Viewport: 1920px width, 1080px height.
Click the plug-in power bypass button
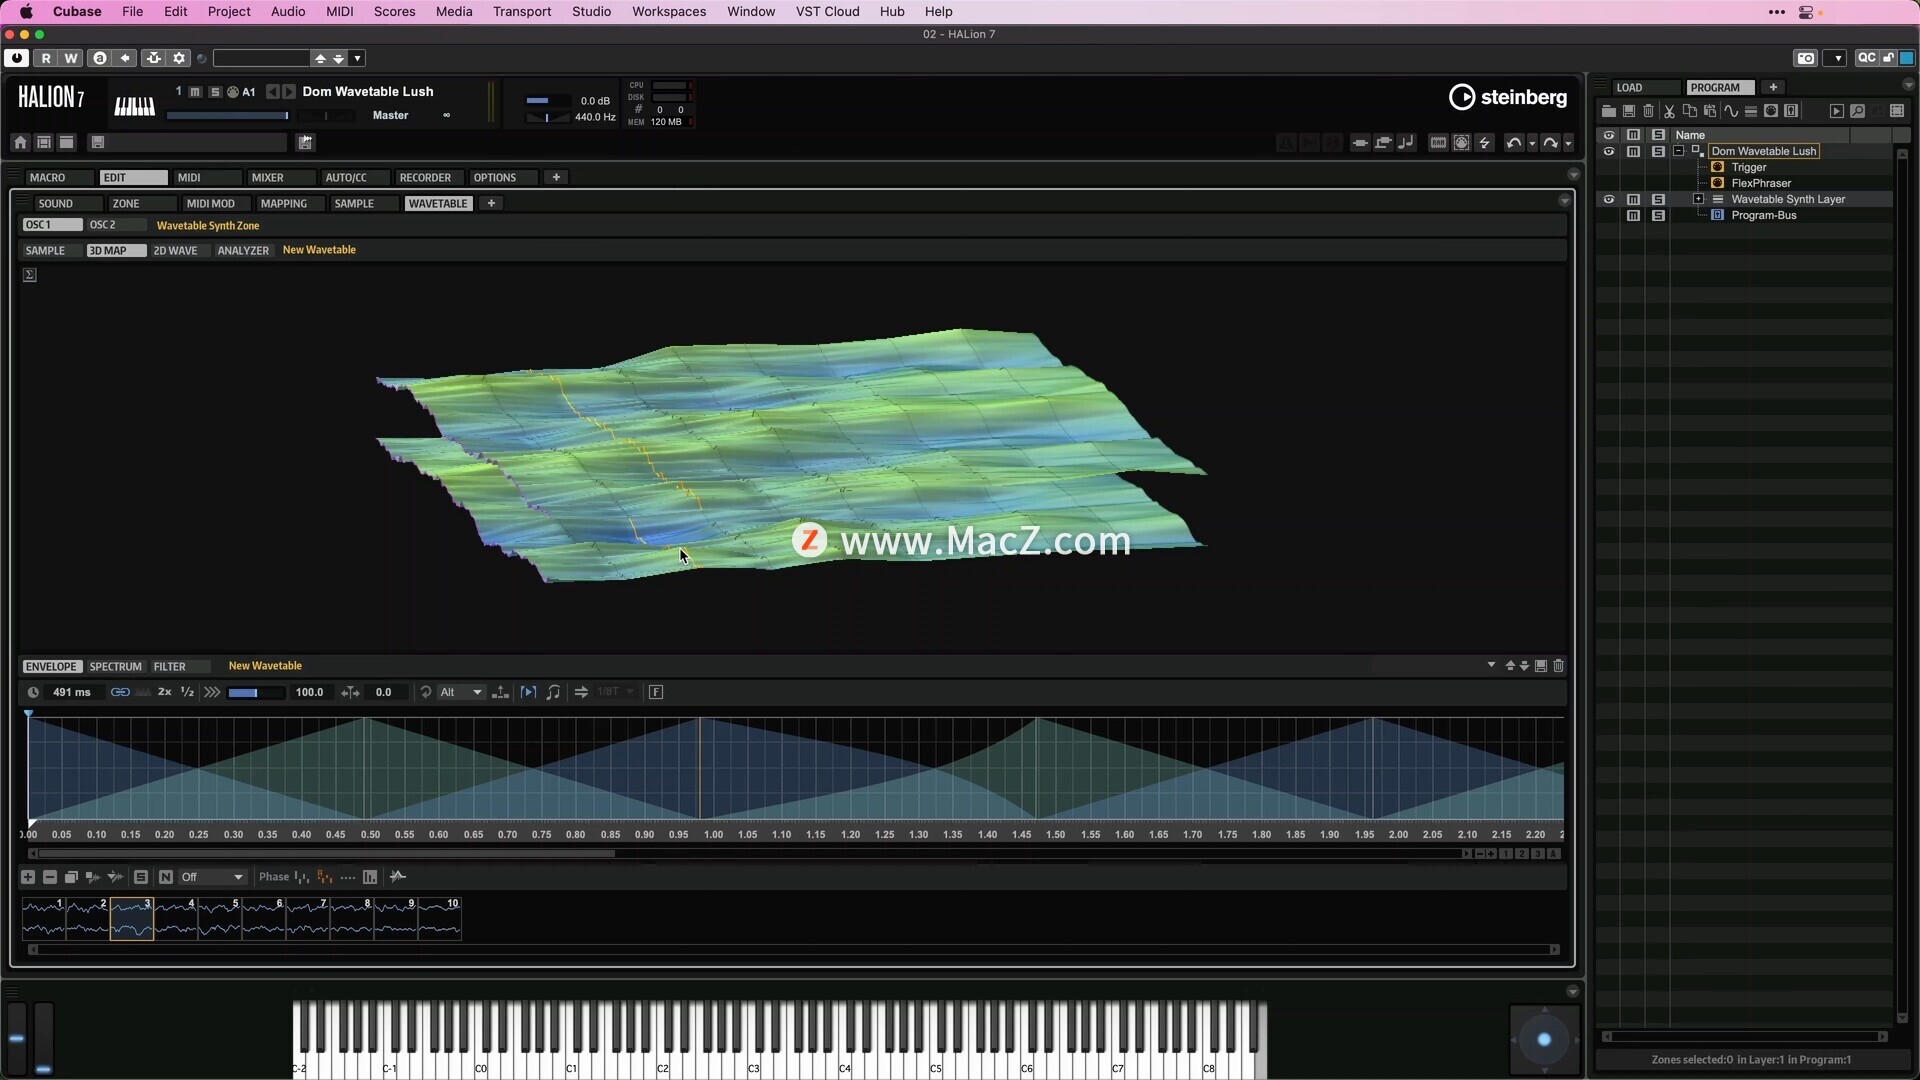pyautogui.click(x=16, y=58)
